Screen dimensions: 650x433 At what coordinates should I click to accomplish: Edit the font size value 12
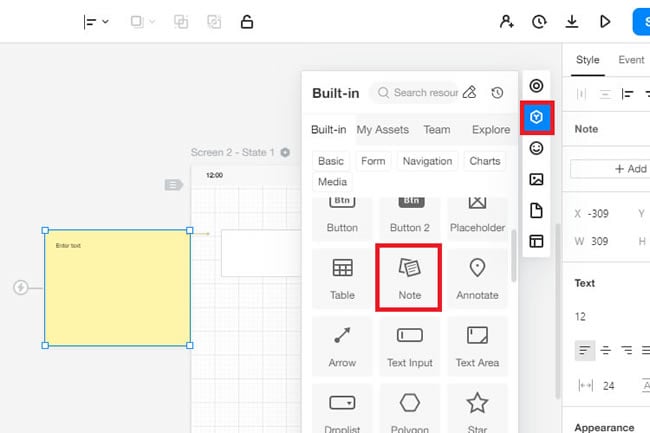click(x=580, y=317)
